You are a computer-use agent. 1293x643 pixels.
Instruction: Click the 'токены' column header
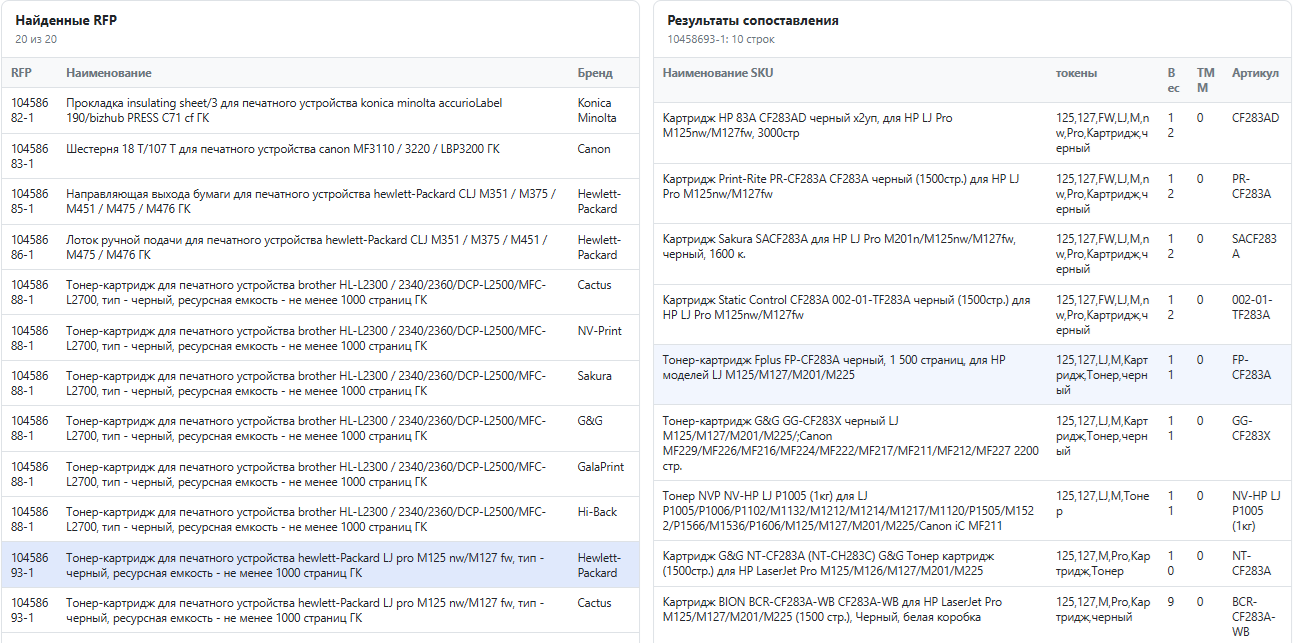tap(1077, 73)
